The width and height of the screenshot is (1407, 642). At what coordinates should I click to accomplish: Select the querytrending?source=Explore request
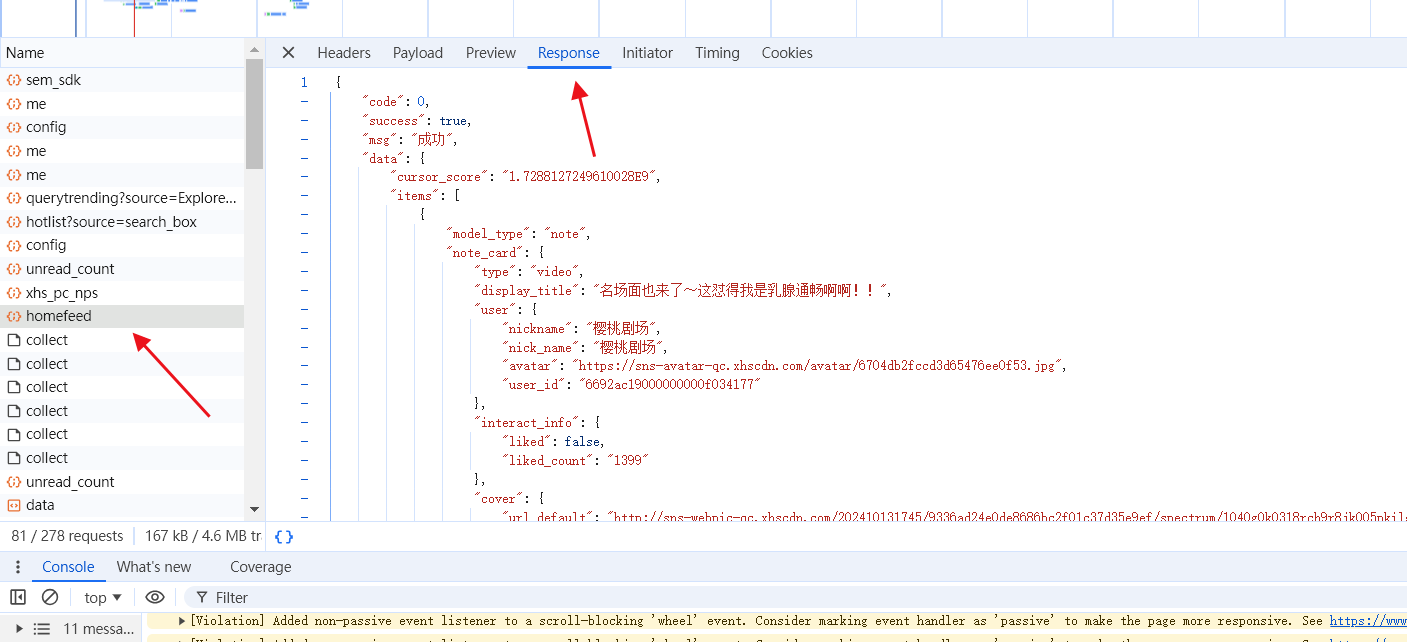click(x=131, y=198)
